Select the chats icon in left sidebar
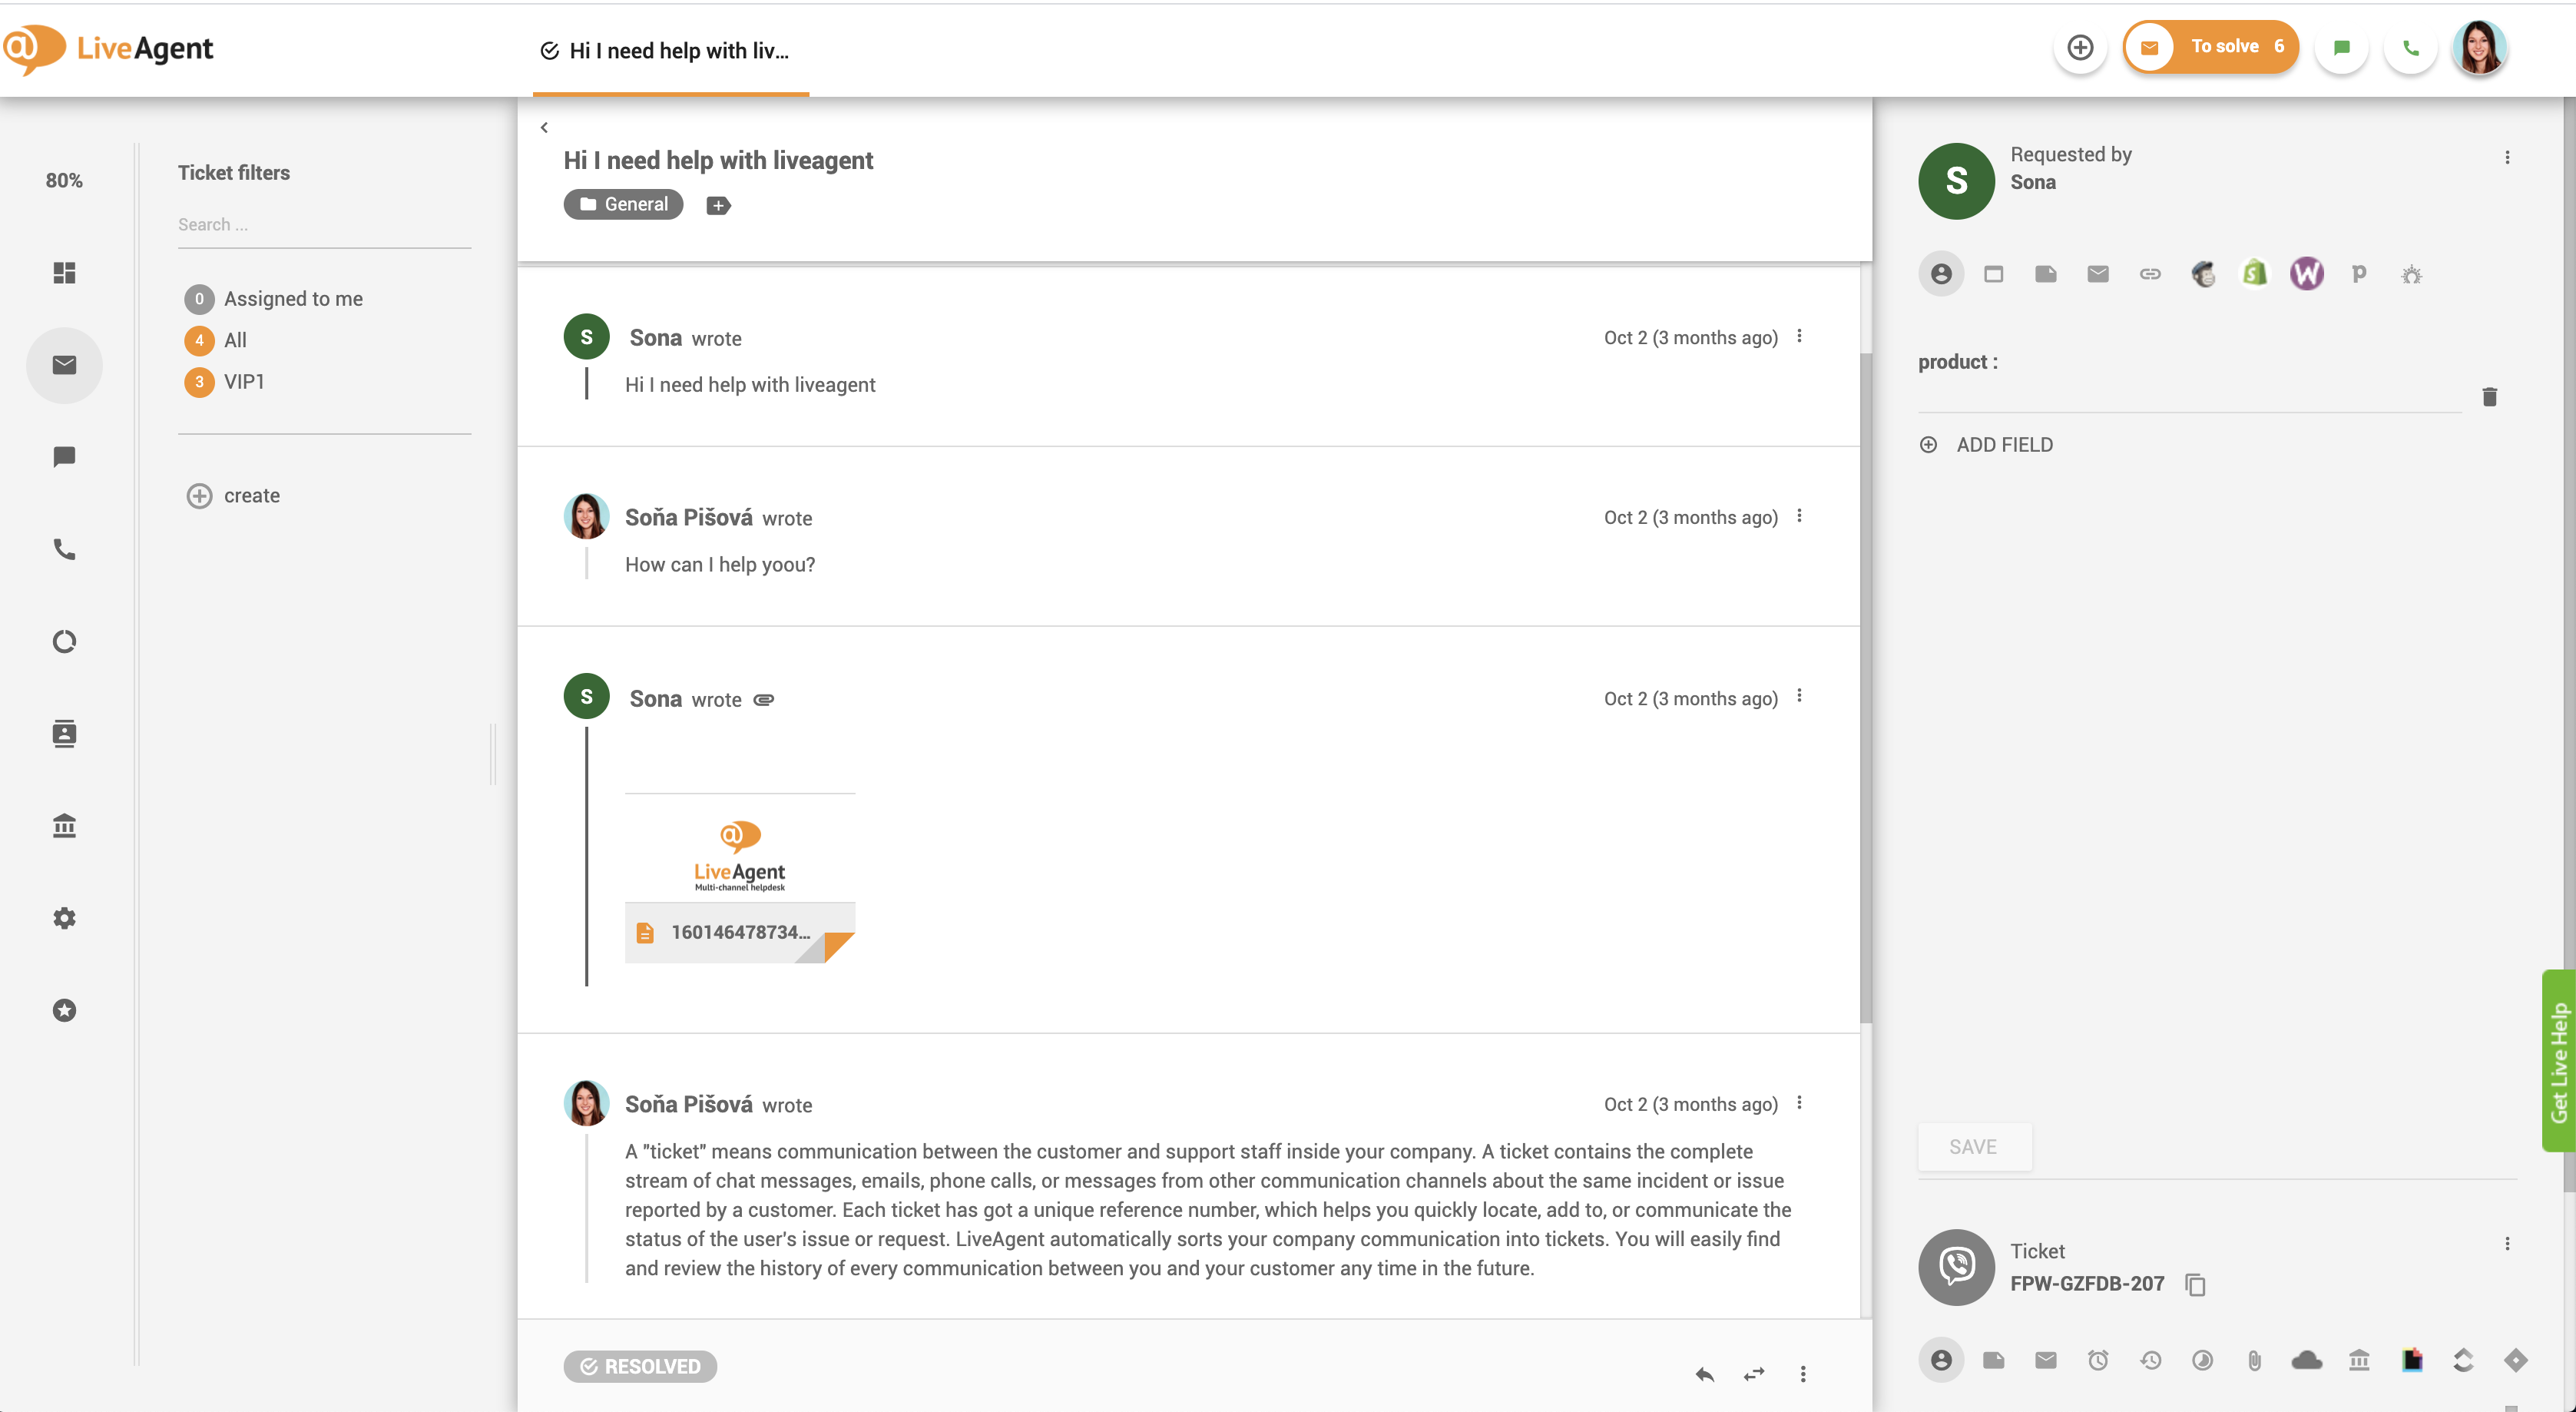The height and width of the screenshot is (1412, 2576). click(x=64, y=457)
